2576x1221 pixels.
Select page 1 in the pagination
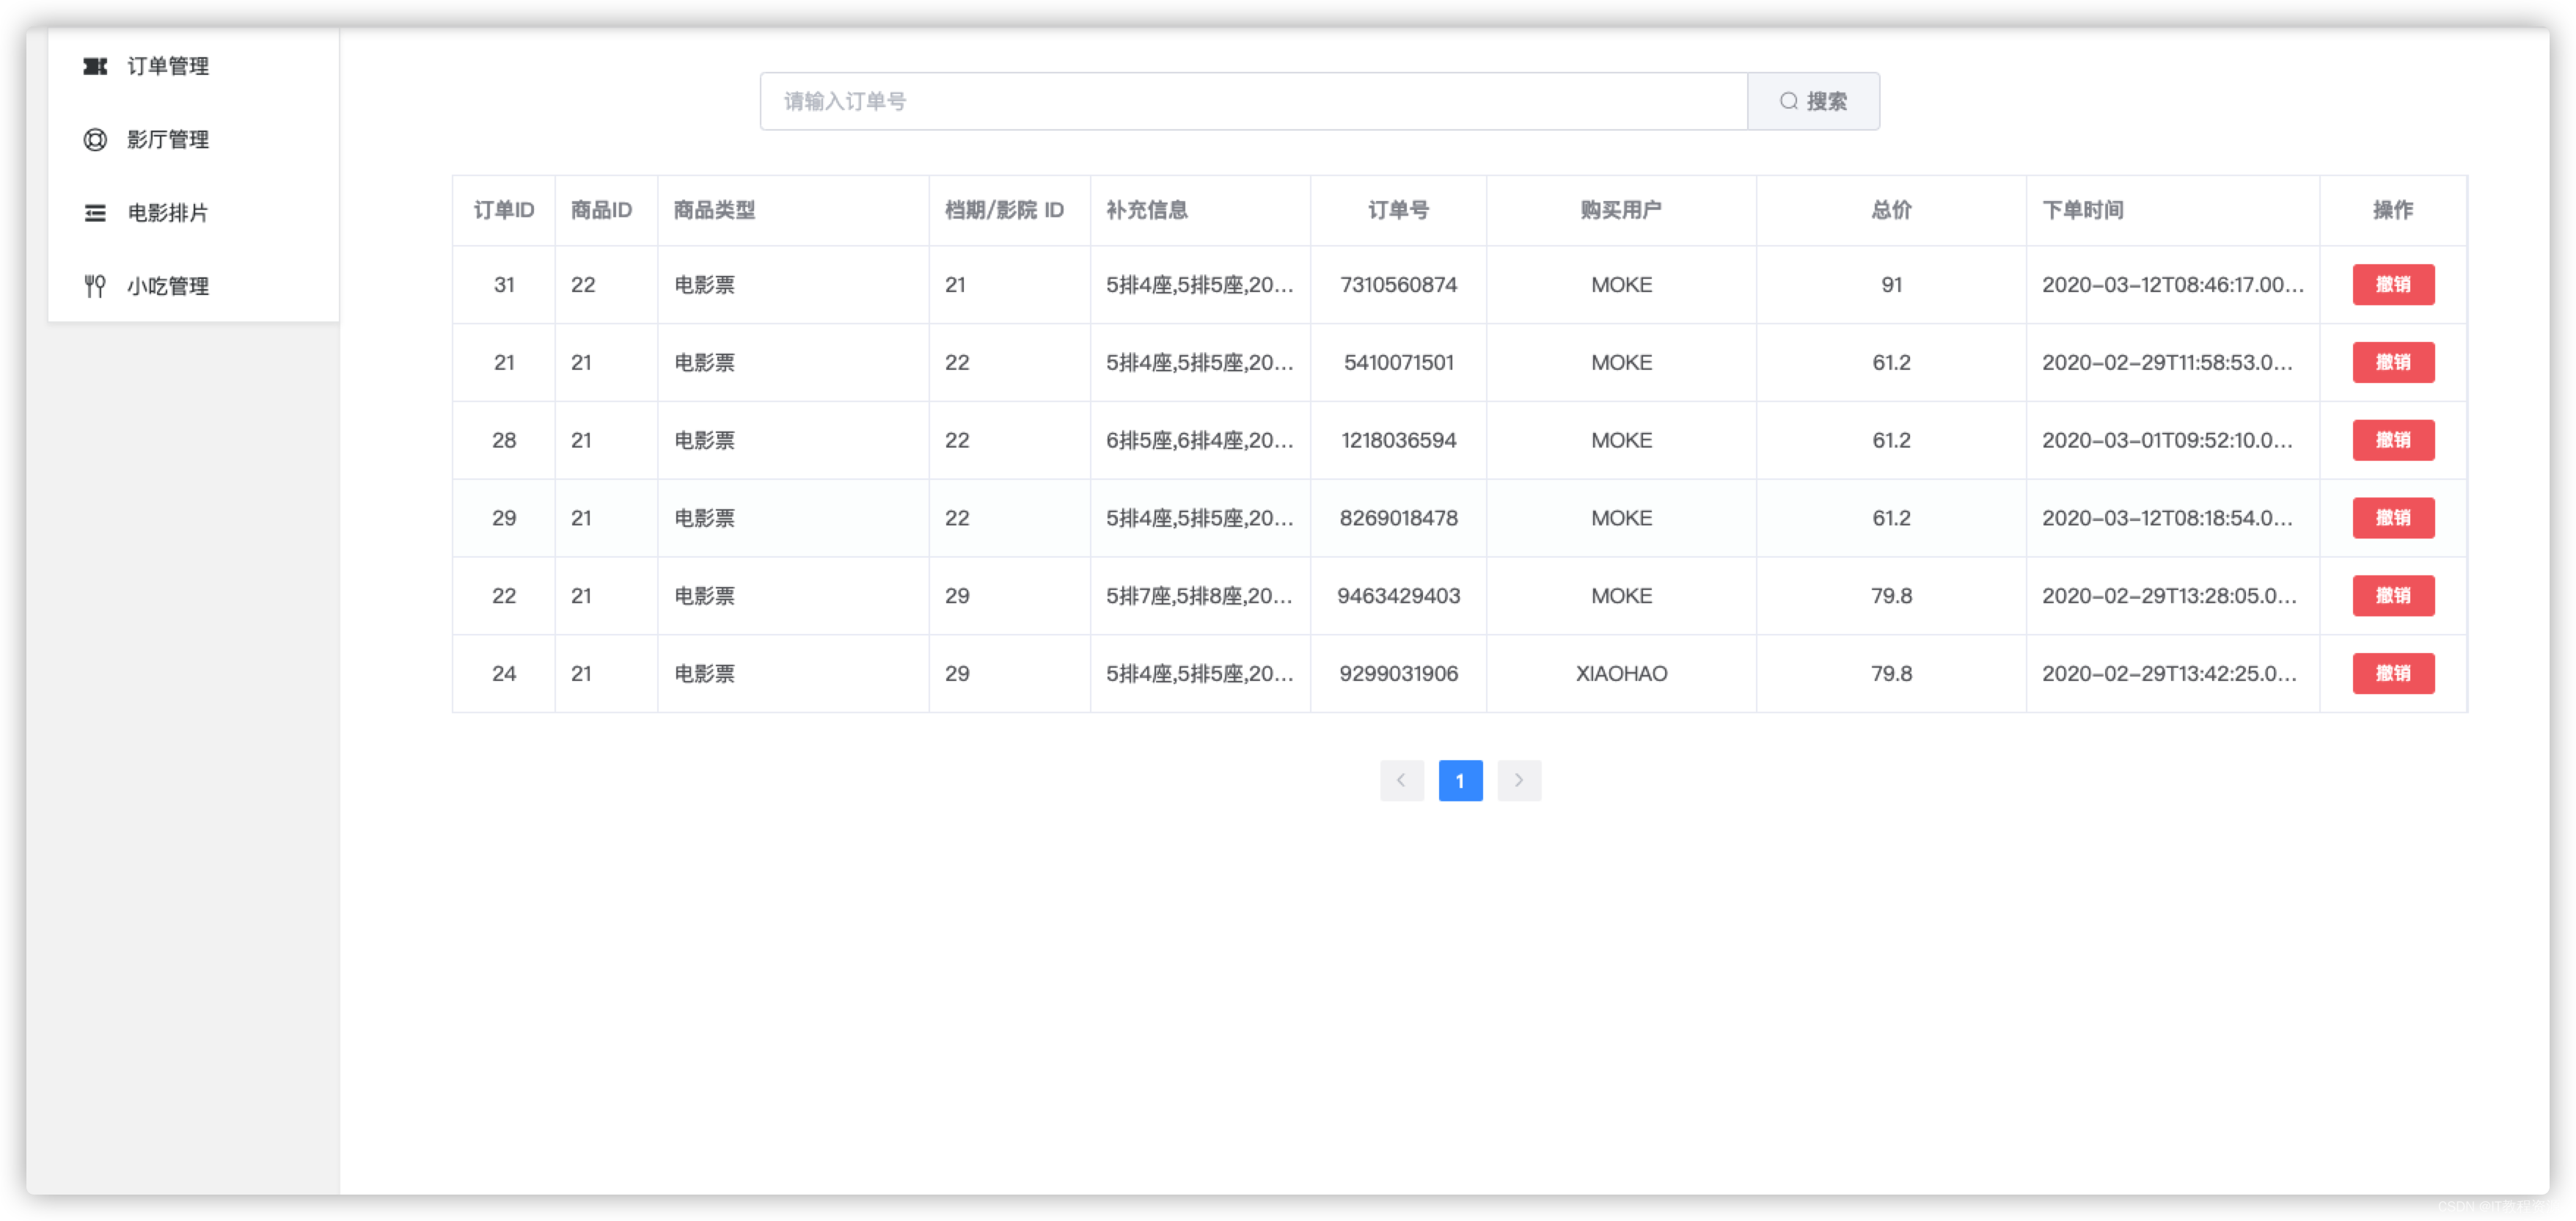point(1460,780)
